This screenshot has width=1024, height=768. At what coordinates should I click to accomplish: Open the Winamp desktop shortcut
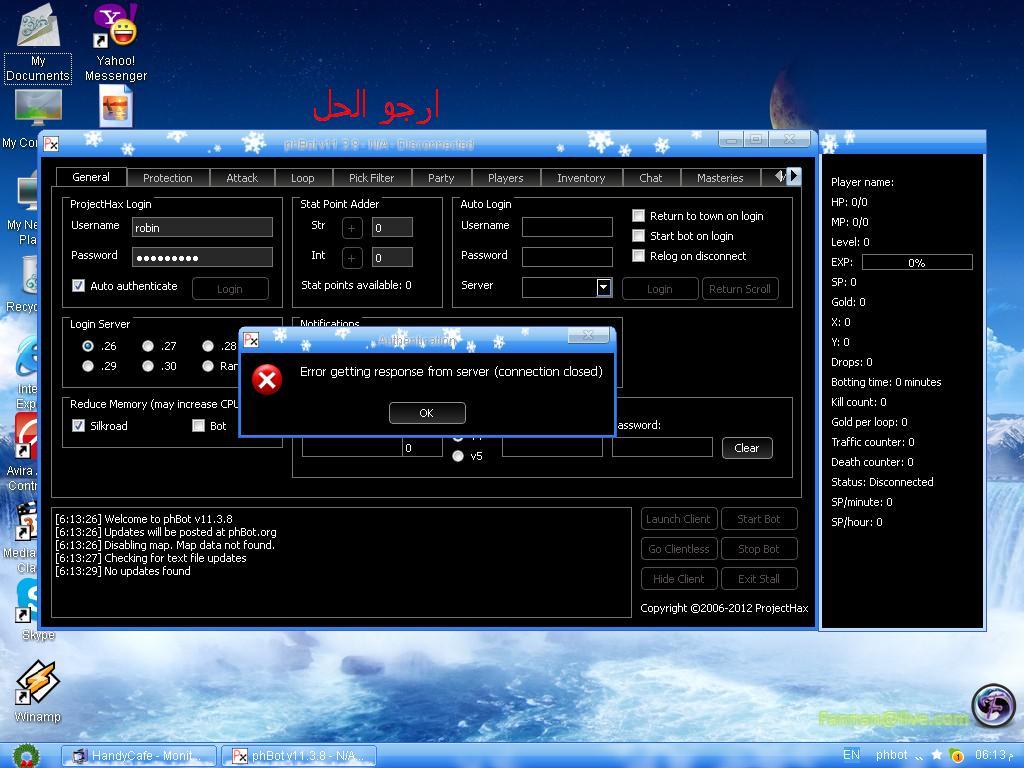[x=37, y=691]
